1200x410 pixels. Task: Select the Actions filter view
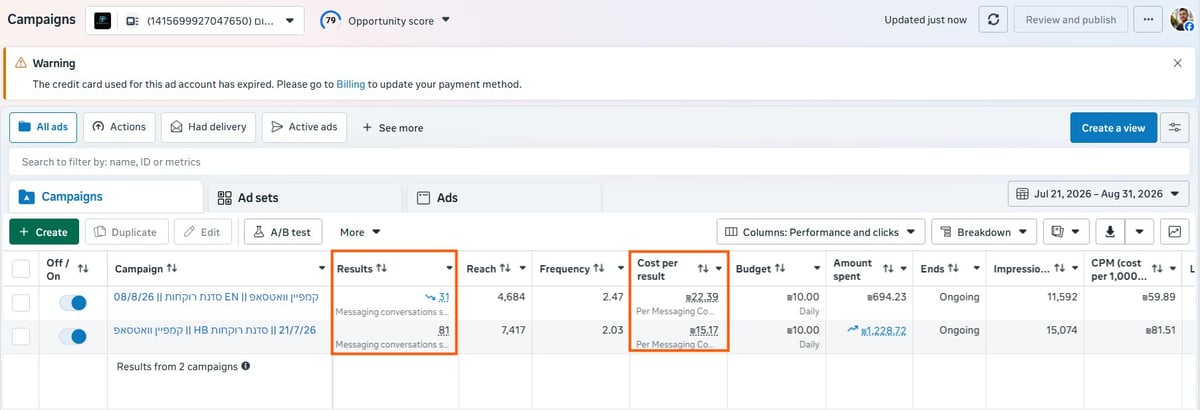coord(119,127)
